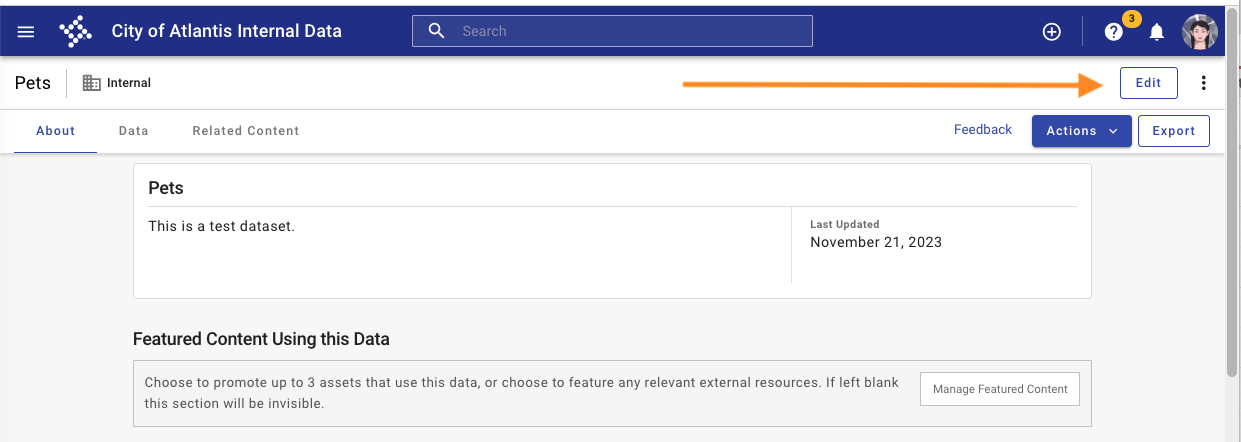Open the help question mark icon
Screen dimensions: 1241x442
pos(1113,32)
